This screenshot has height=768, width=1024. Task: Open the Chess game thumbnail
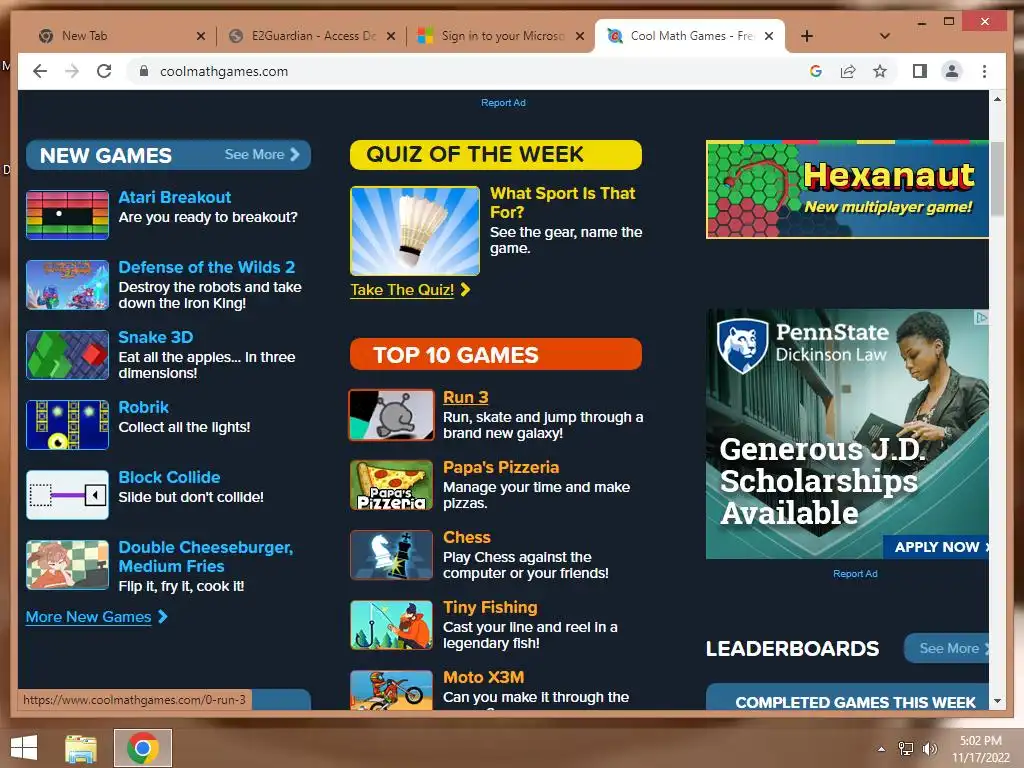[x=391, y=554]
